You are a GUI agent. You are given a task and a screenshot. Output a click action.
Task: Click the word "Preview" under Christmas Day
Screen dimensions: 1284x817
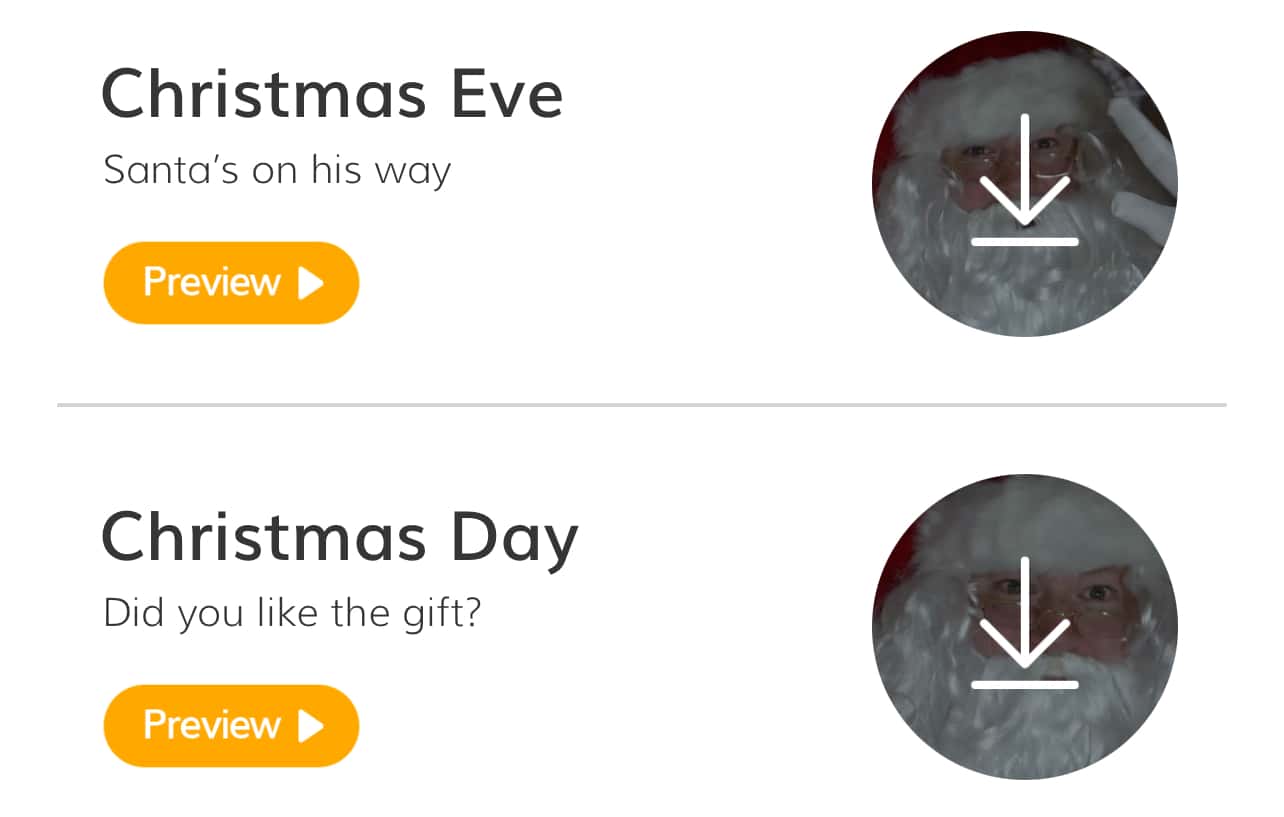[212, 726]
